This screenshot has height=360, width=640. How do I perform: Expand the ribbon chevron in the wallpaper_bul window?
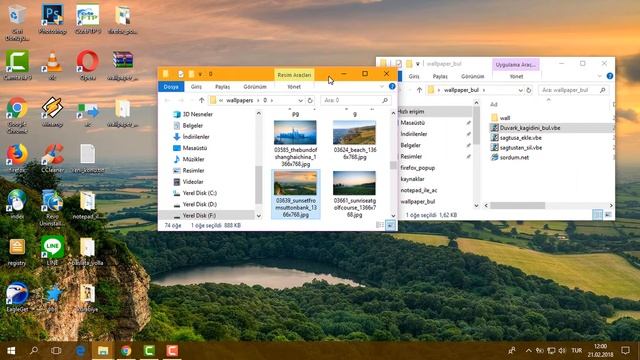click(600, 76)
